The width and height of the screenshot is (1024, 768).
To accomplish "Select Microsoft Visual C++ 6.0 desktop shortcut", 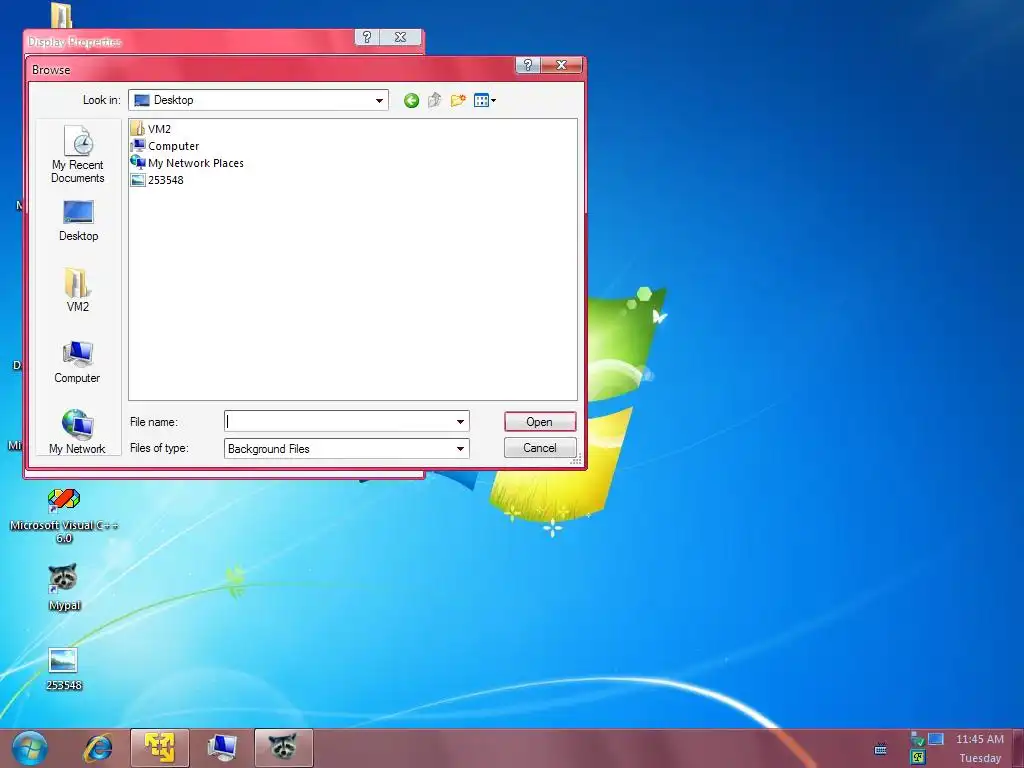I will point(64,516).
